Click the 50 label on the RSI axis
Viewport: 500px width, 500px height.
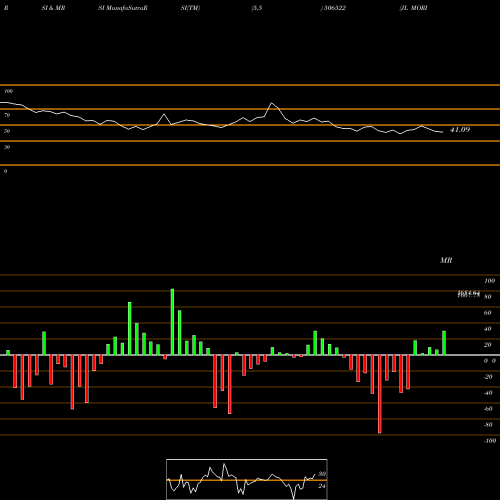tap(7, 131)
